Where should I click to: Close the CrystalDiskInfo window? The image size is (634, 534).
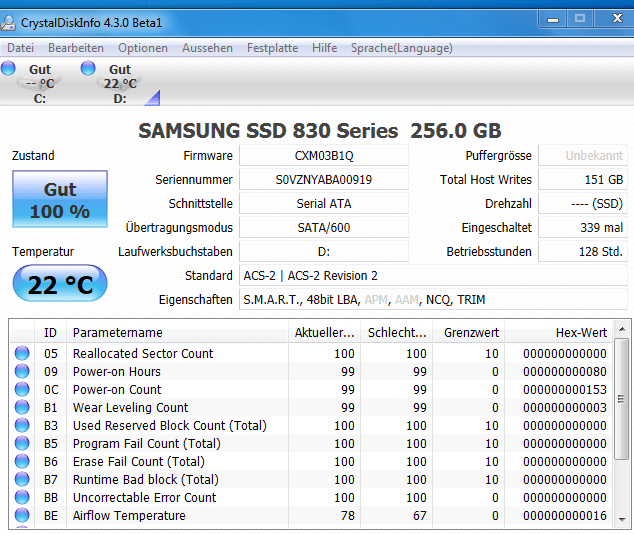pyautogui.click(x=617, y=19)
